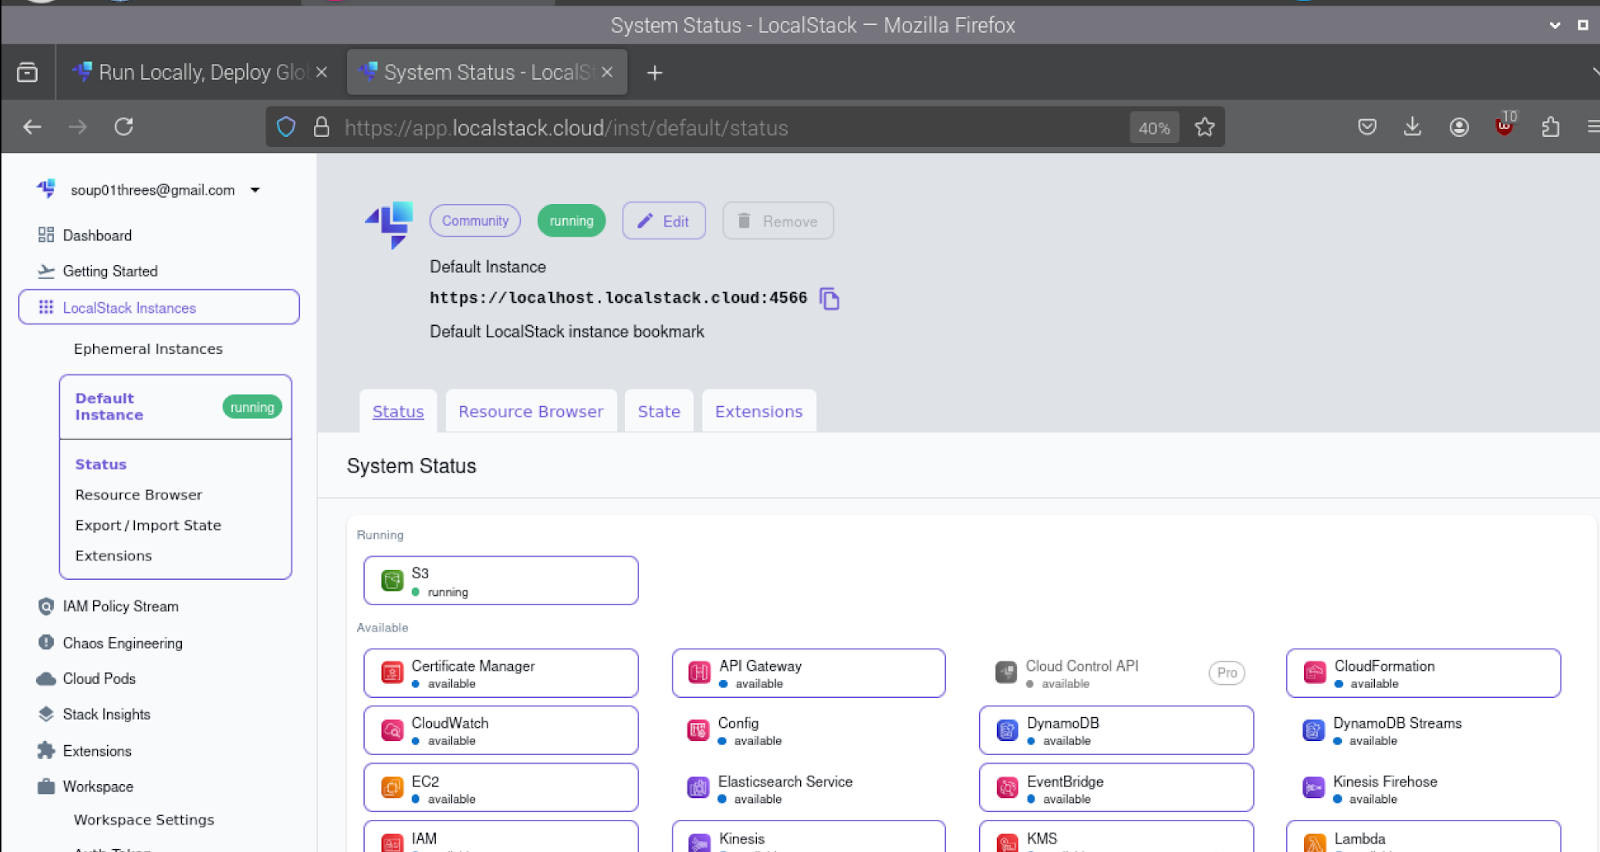The height and width of the screenshot is (852, 1600).
Task: Click the CloudFormation service icon
Action: [1315, 673]
